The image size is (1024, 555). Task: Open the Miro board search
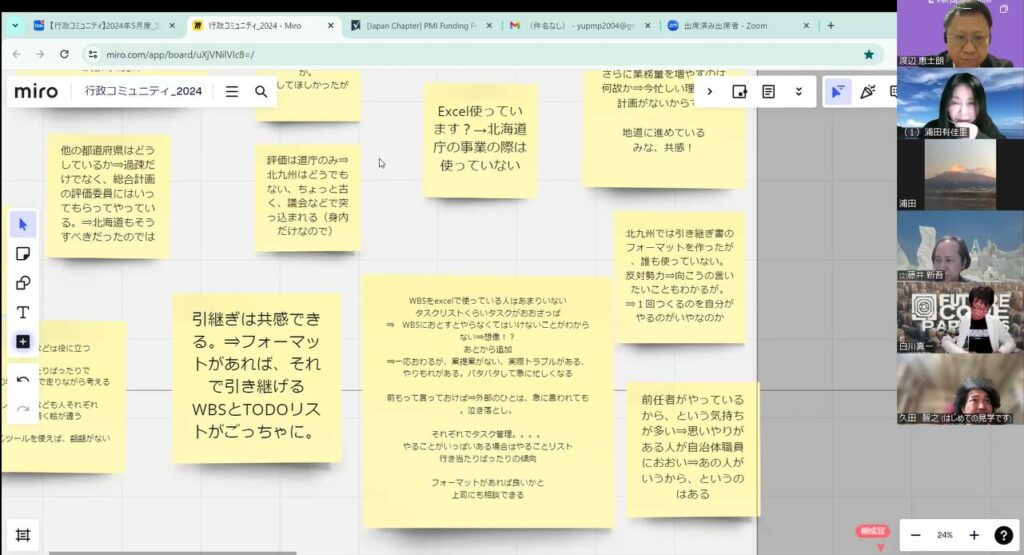[261, 92]
